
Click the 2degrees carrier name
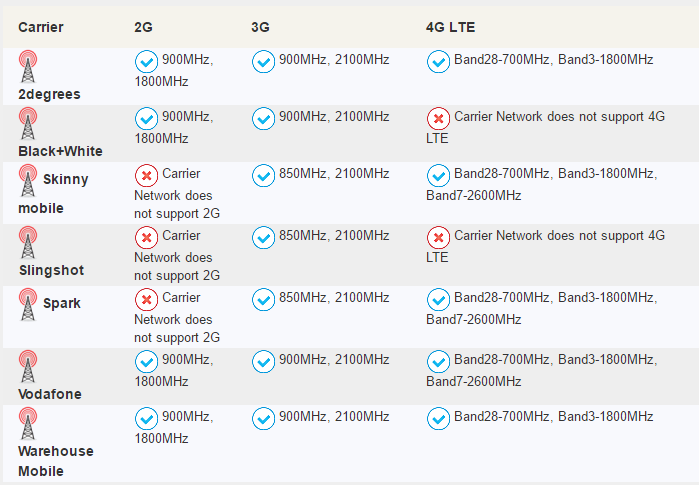click(x=49, y=95)
